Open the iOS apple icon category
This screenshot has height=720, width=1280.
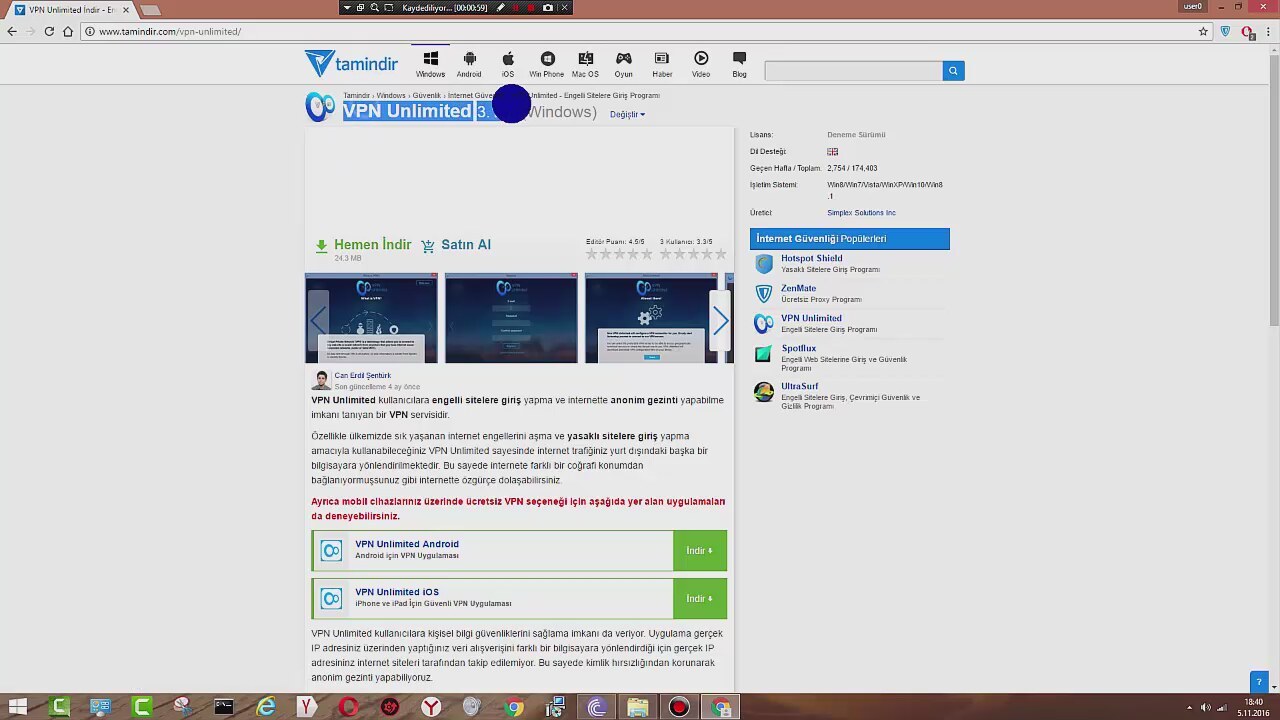pos(508,64)
